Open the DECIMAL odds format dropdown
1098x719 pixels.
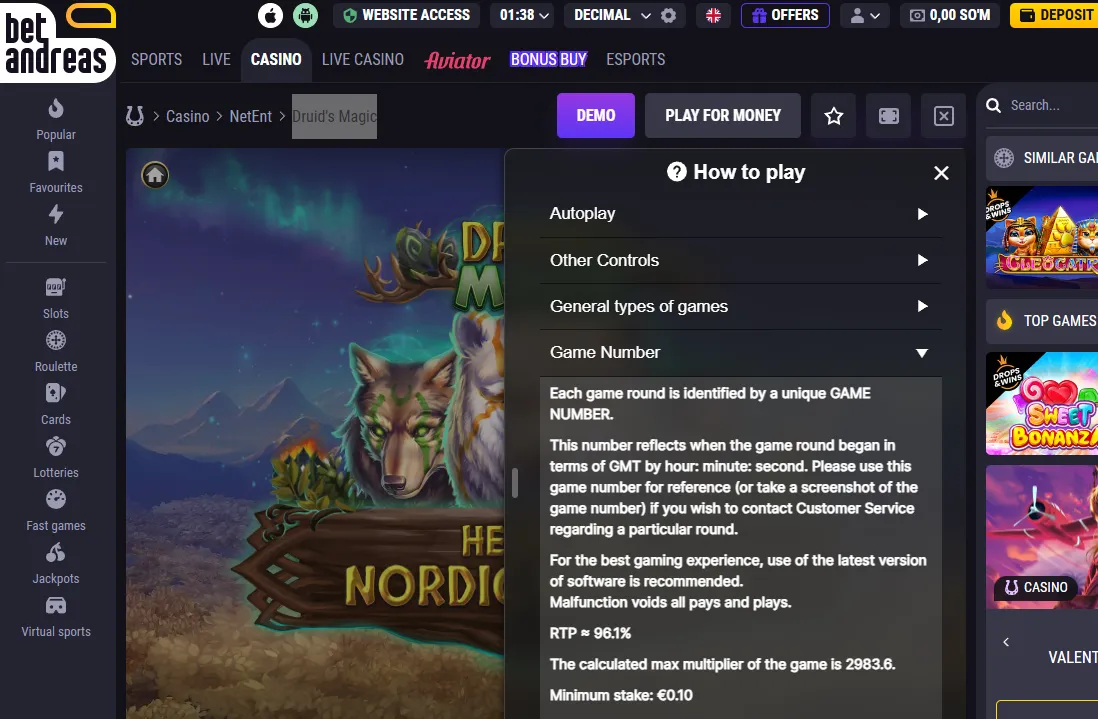tap(613, 15)
